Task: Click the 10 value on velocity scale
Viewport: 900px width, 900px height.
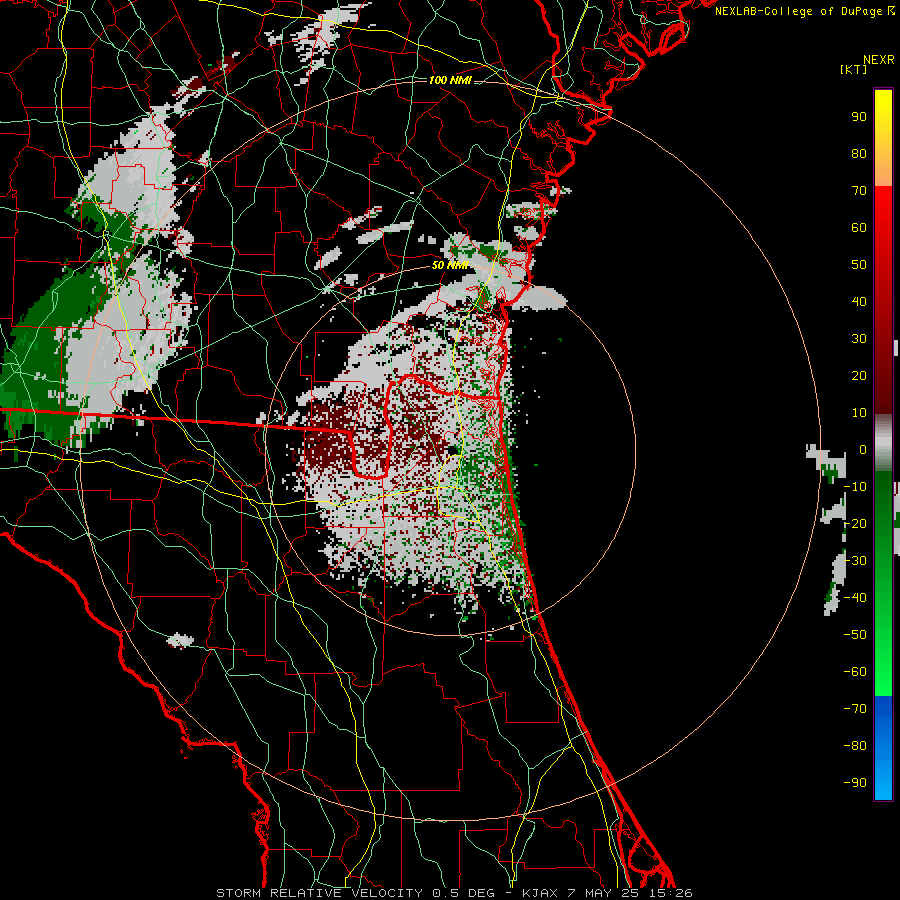Action: point(859,413)
